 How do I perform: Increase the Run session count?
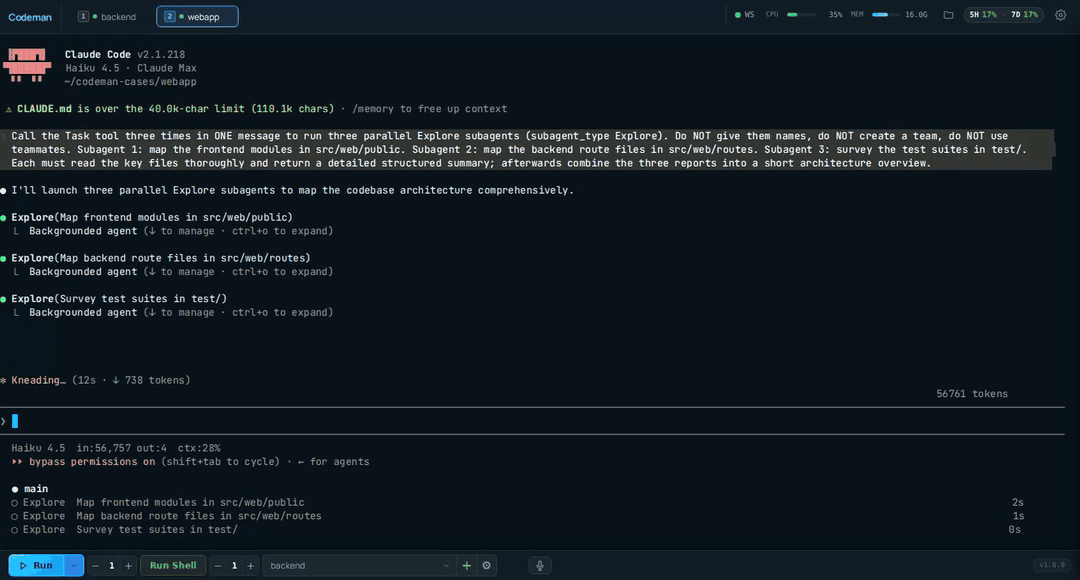[x=128, y=566]
